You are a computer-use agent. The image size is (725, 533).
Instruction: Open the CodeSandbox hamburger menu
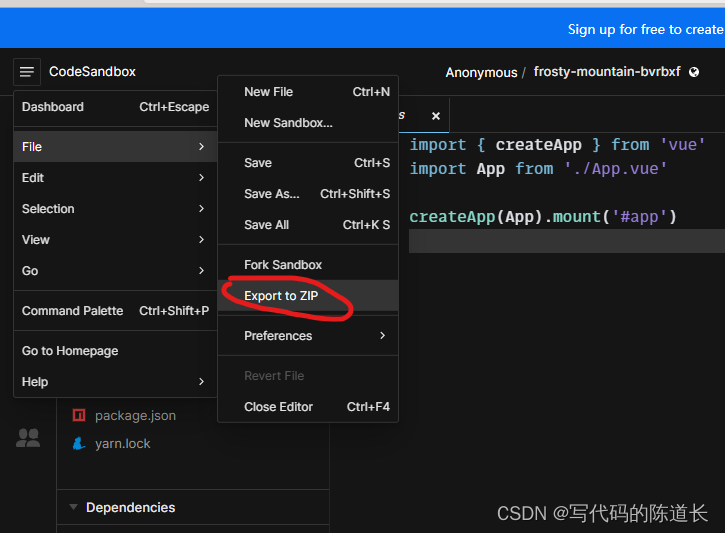pos(27,72)
